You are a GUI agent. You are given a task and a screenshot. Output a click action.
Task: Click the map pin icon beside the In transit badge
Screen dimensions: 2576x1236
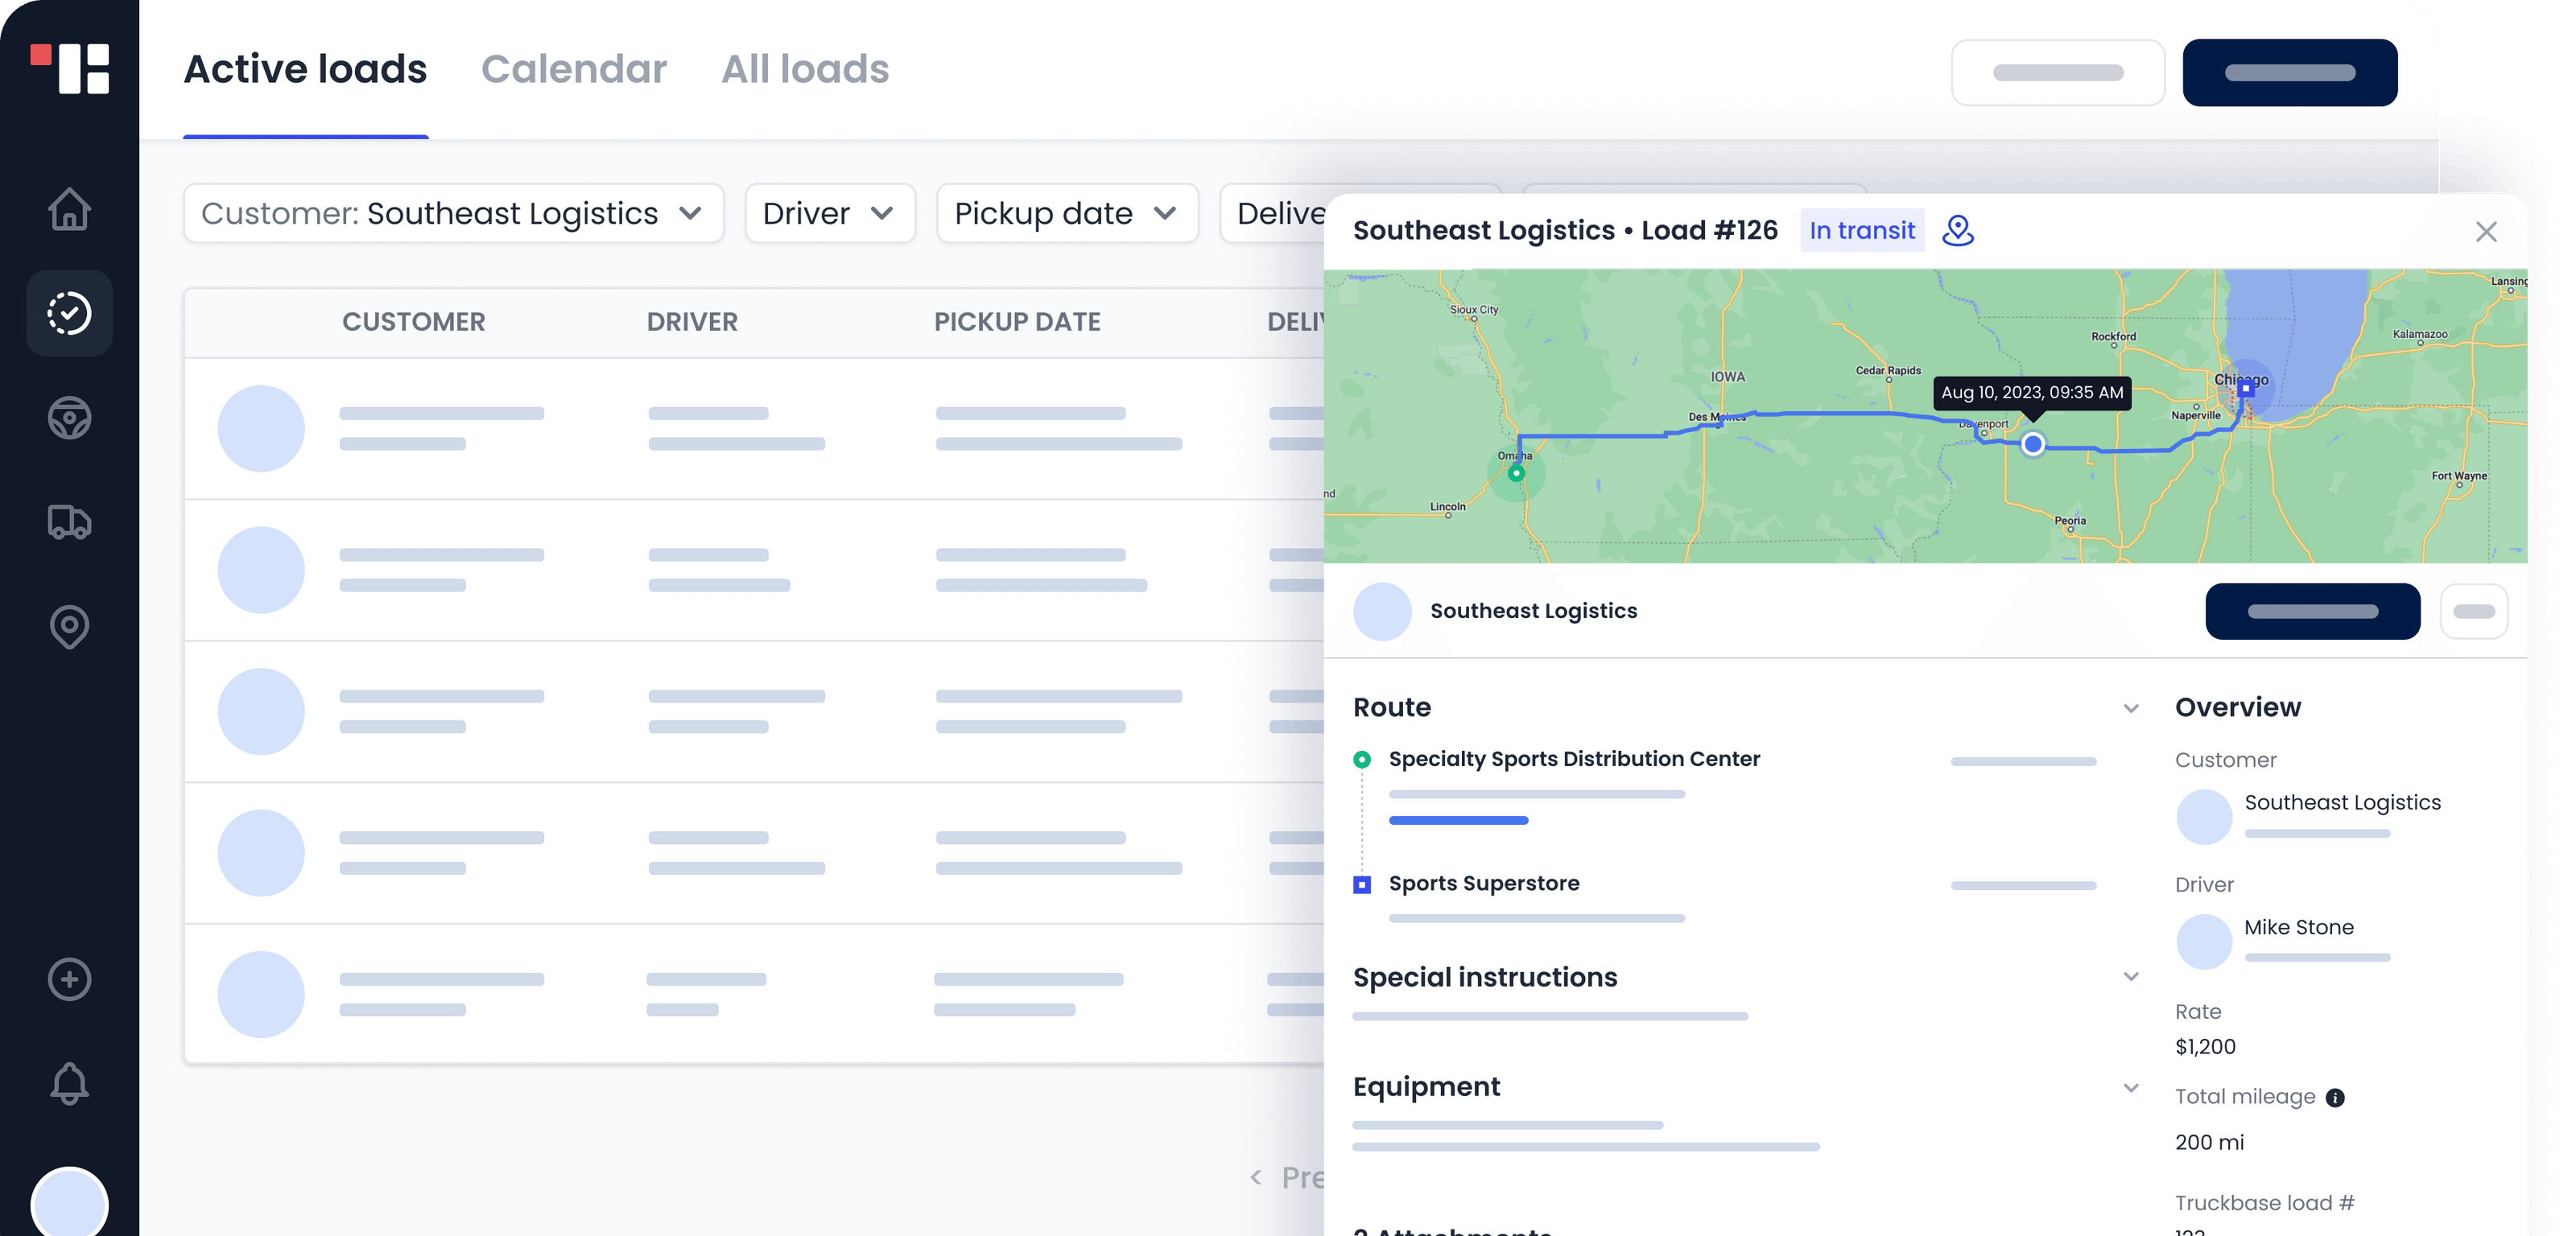click(1958, 230)
